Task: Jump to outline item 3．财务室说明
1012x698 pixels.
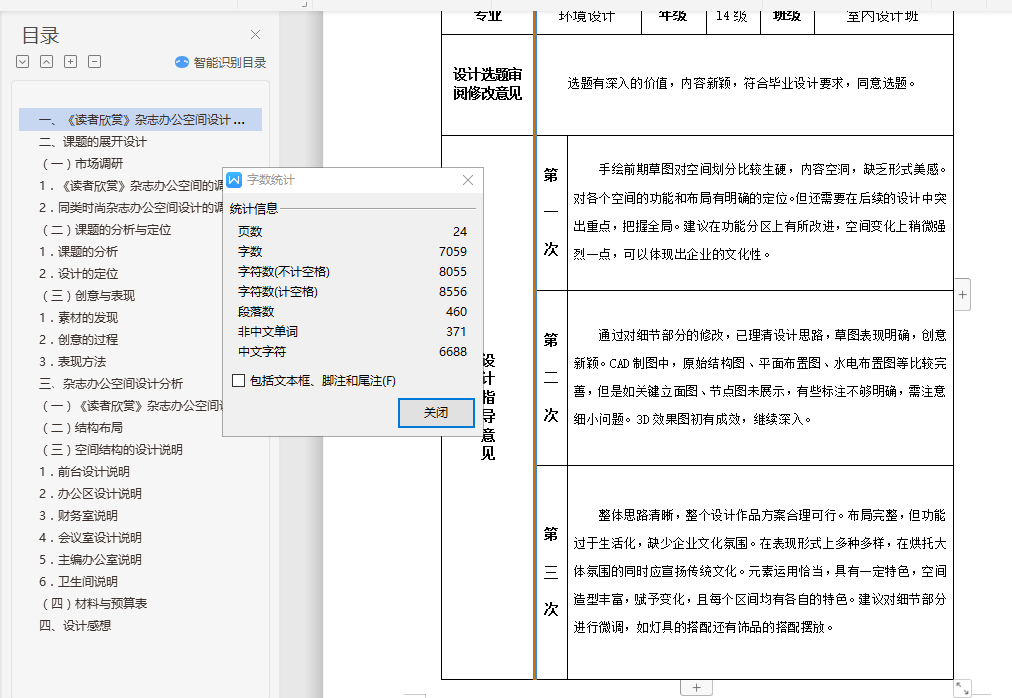Action: [x=78, y=515]
